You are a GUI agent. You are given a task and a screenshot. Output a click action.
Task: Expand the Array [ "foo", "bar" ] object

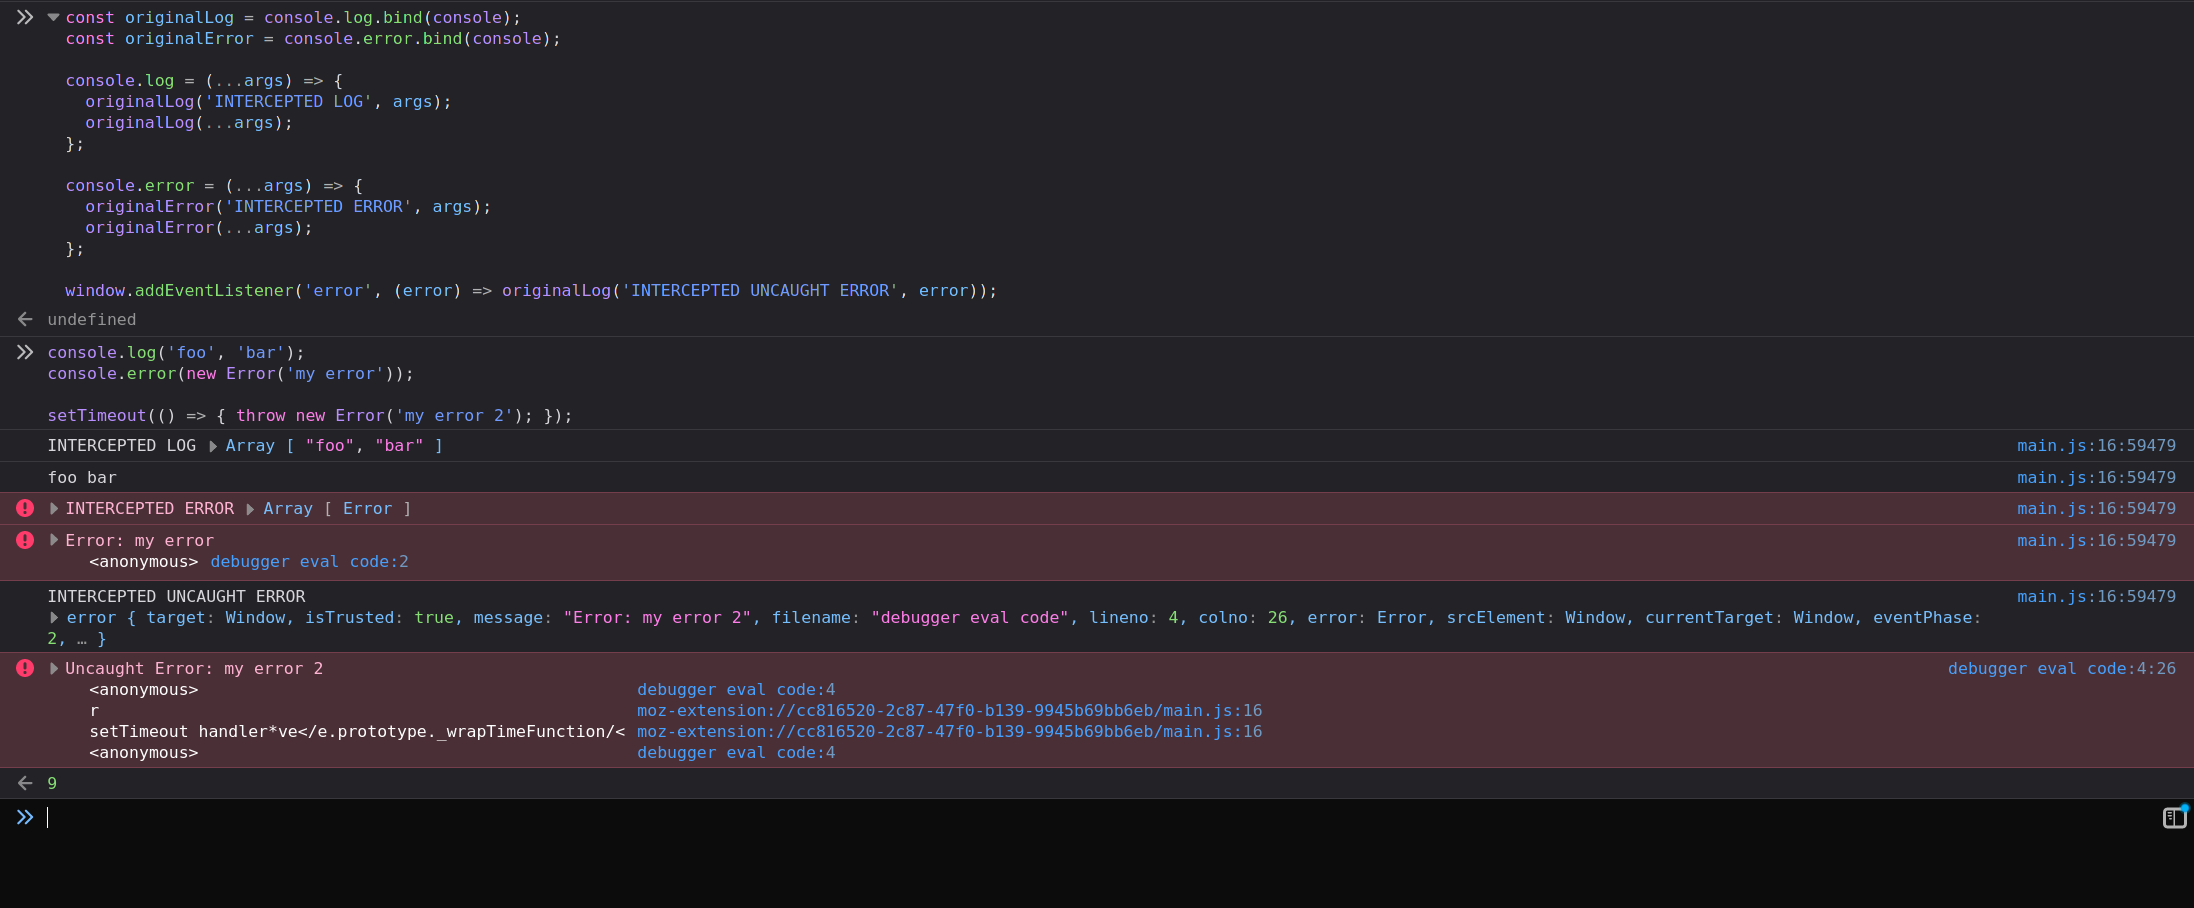coord(213,446)
